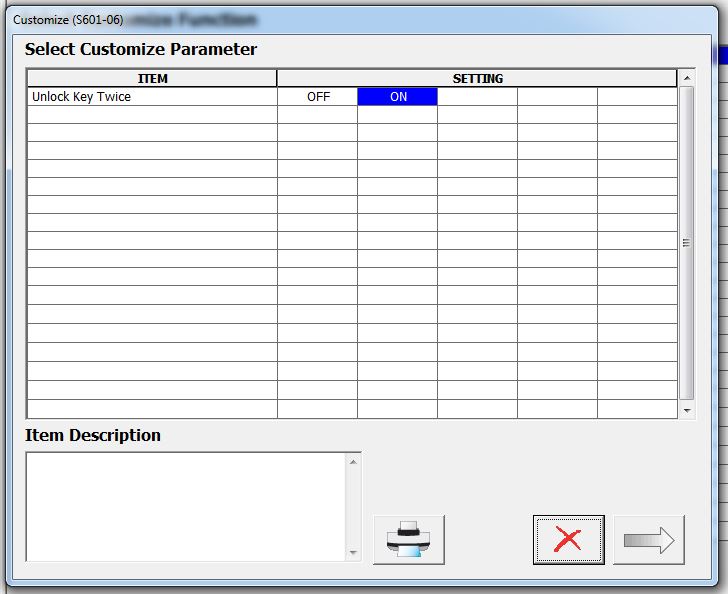
Task: Click the Item Description label
Action: click(93, 435)
